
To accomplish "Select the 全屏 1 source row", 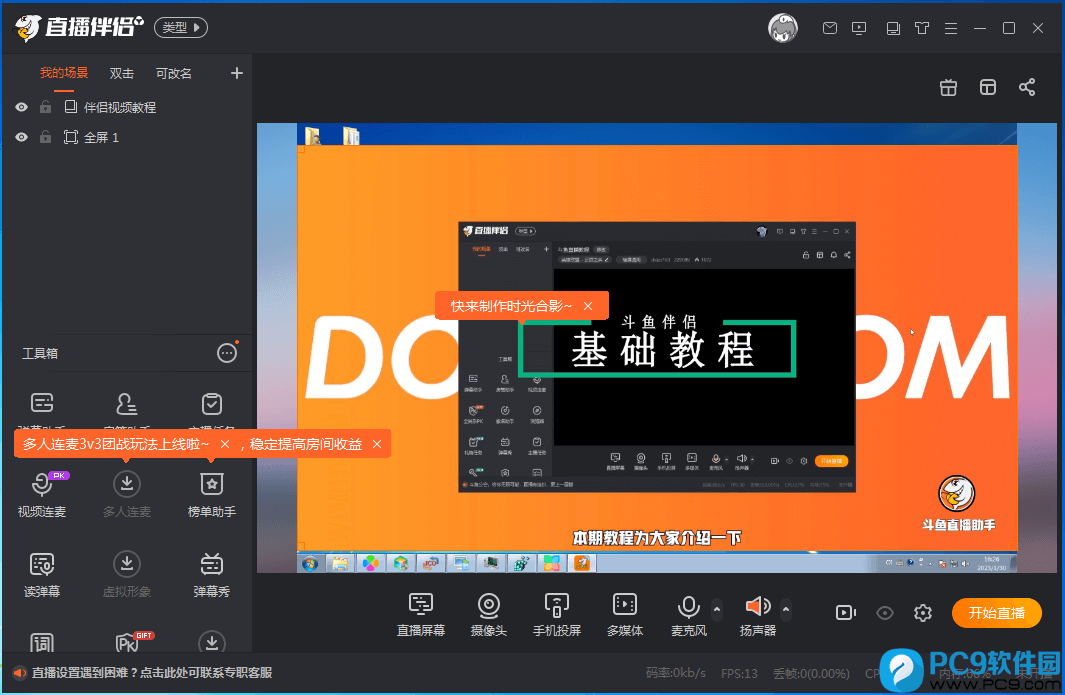I will 128,137.
